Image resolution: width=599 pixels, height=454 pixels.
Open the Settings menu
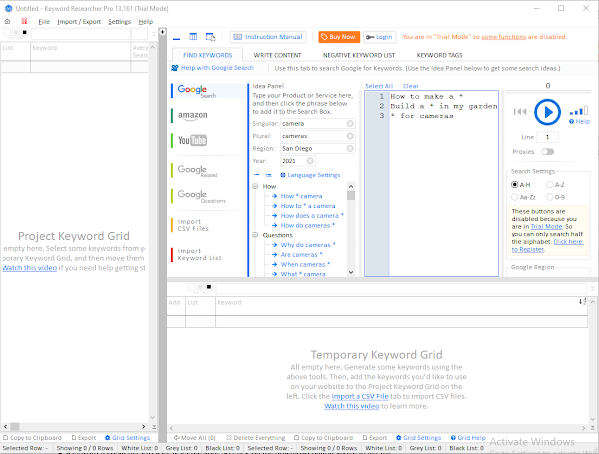pos(119,22)
